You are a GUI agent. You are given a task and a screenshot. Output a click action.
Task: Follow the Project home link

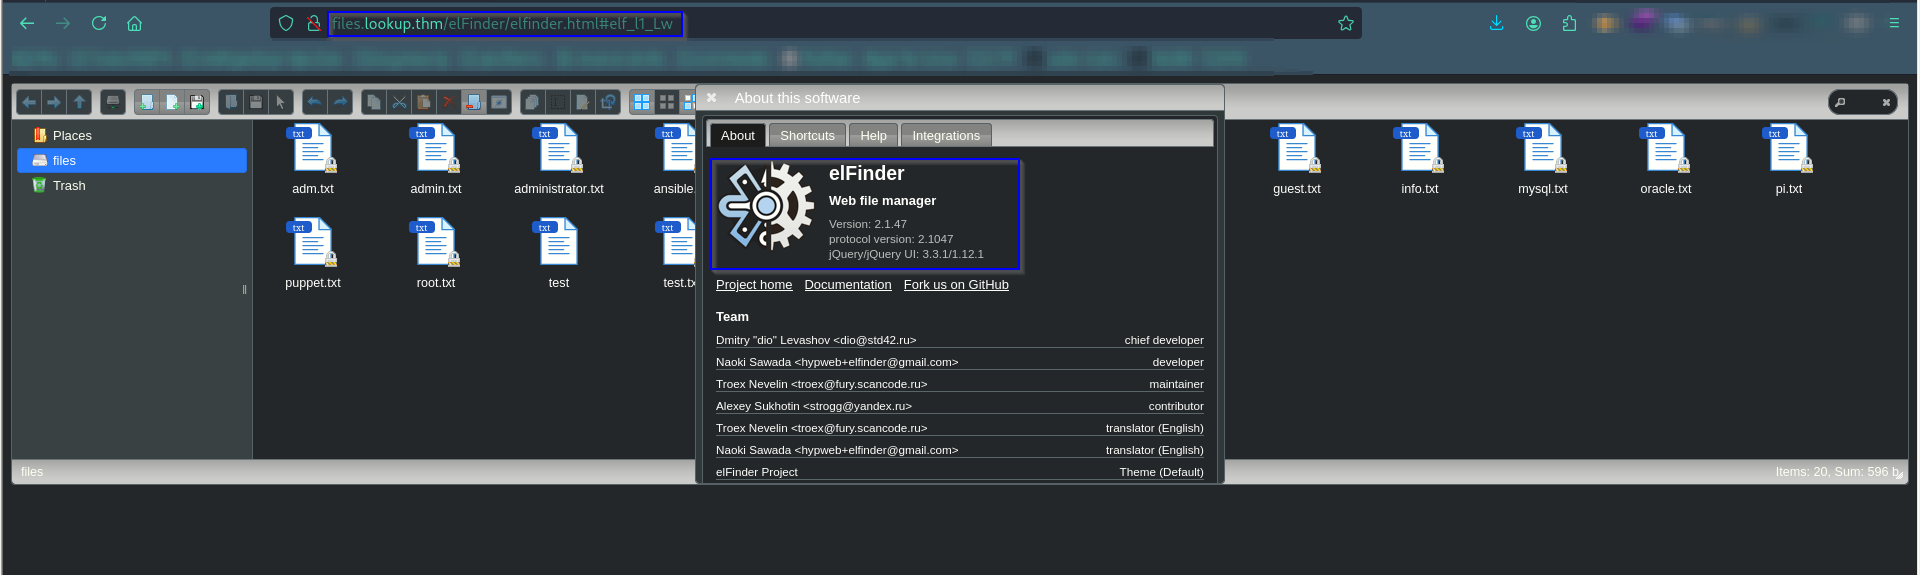click(754, 285)
